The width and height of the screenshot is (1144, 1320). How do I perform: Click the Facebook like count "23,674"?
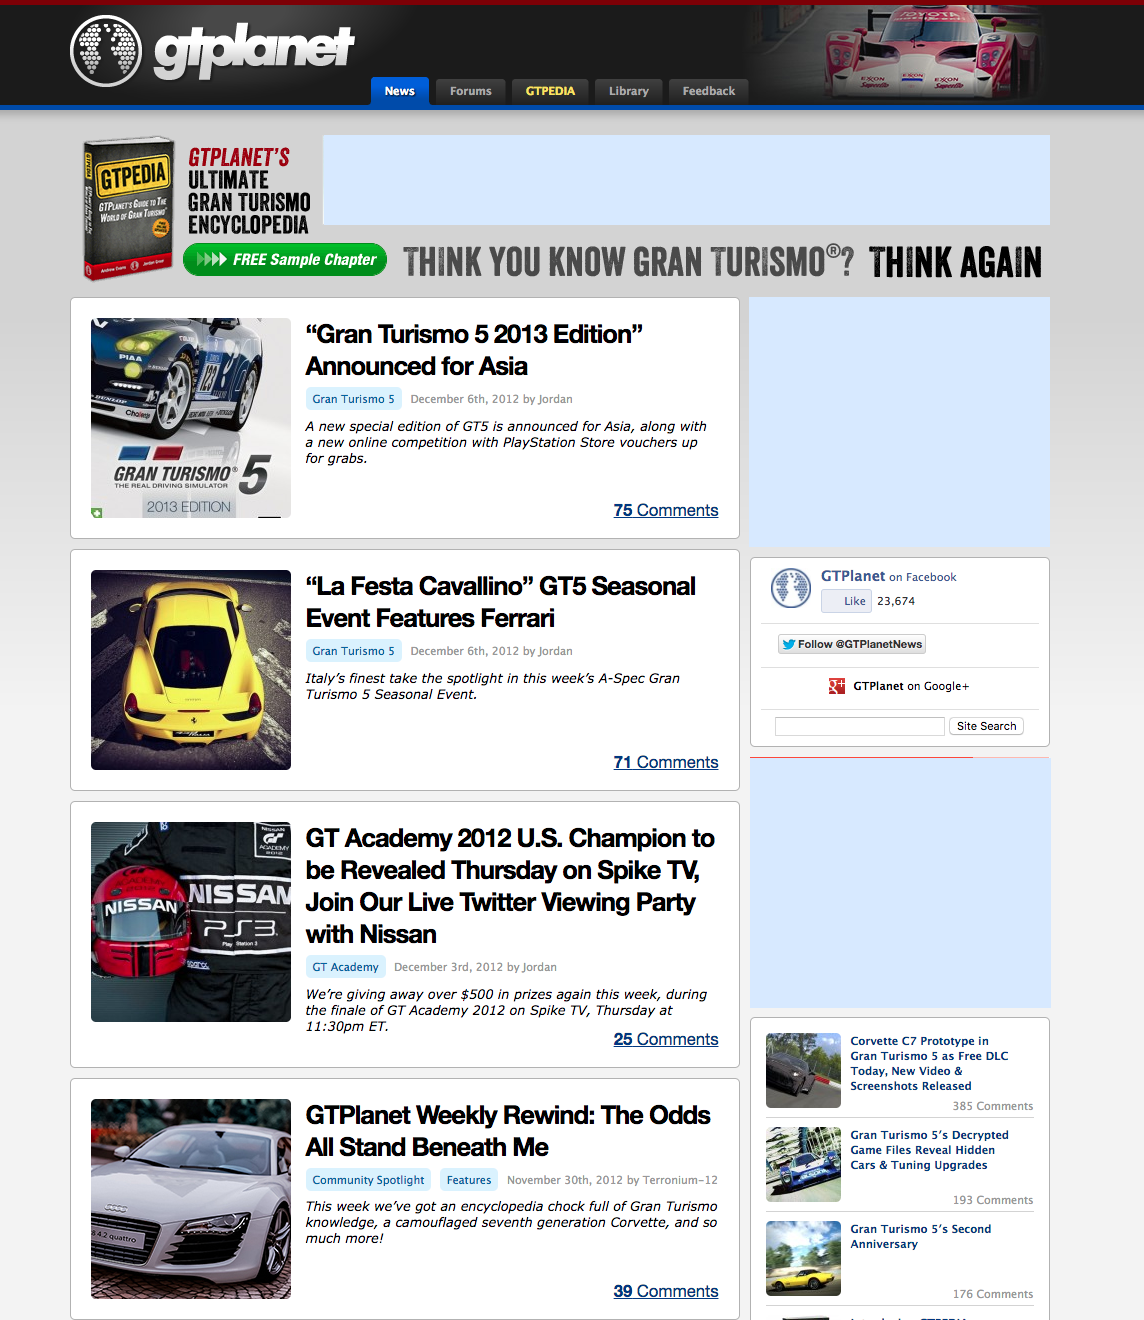(x=896, y=601)
